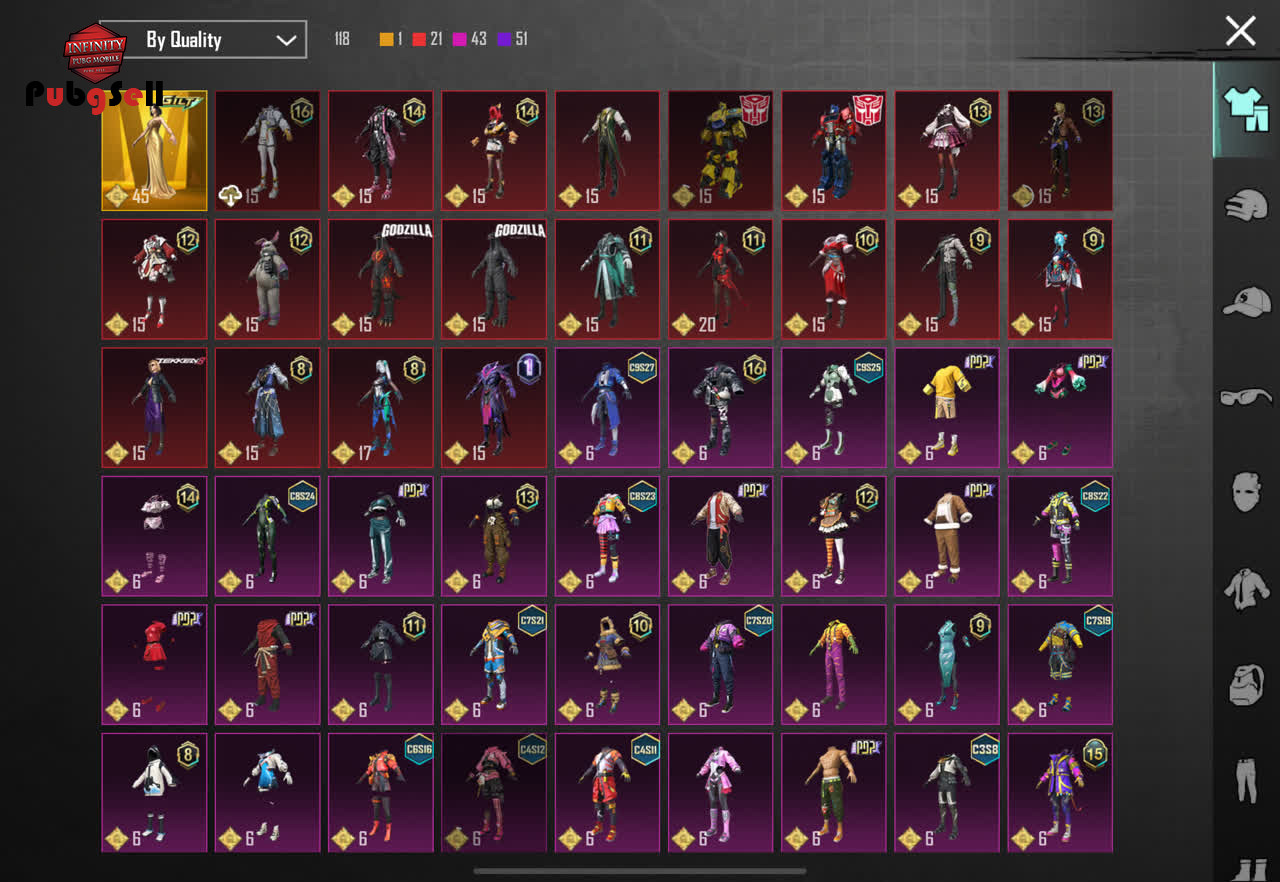Select the red outfit valued at 20

(x=720, y=279)
